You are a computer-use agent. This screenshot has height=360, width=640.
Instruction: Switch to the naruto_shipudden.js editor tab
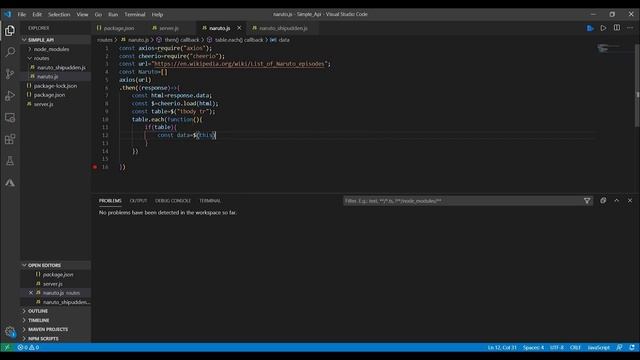coord(283,28)
